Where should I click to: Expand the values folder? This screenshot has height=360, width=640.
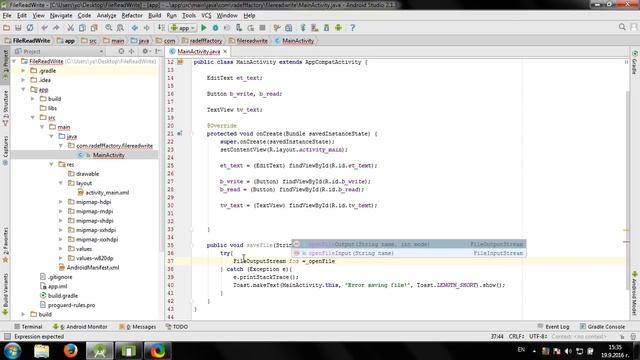61,249
